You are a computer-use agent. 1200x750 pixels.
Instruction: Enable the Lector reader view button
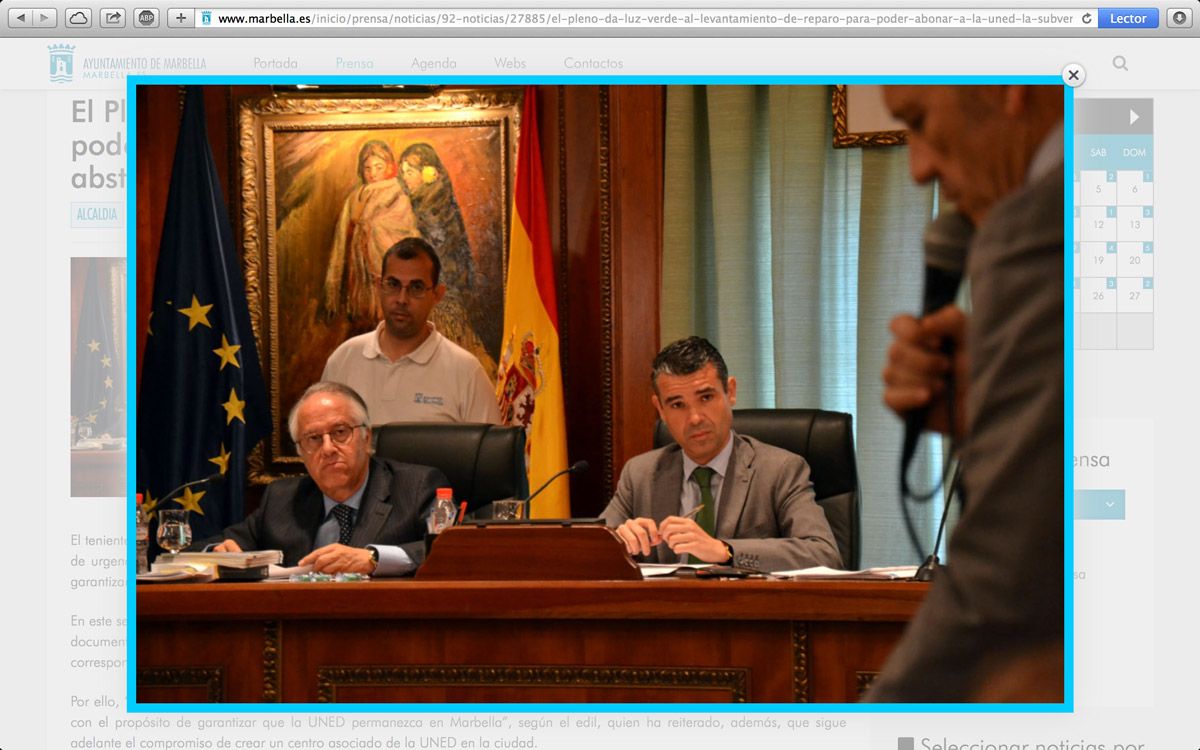[x=1129, y=18]
